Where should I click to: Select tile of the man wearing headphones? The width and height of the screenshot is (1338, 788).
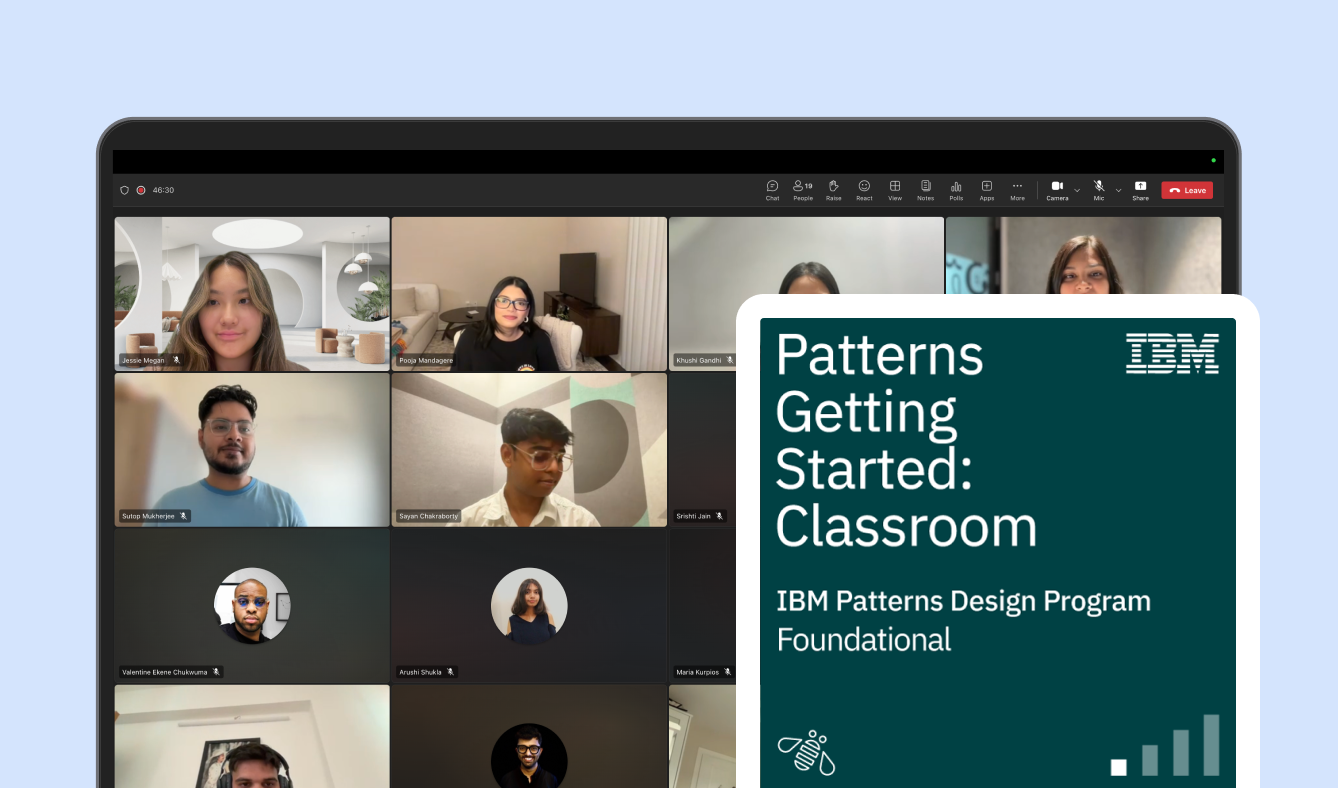pos(252,736)
